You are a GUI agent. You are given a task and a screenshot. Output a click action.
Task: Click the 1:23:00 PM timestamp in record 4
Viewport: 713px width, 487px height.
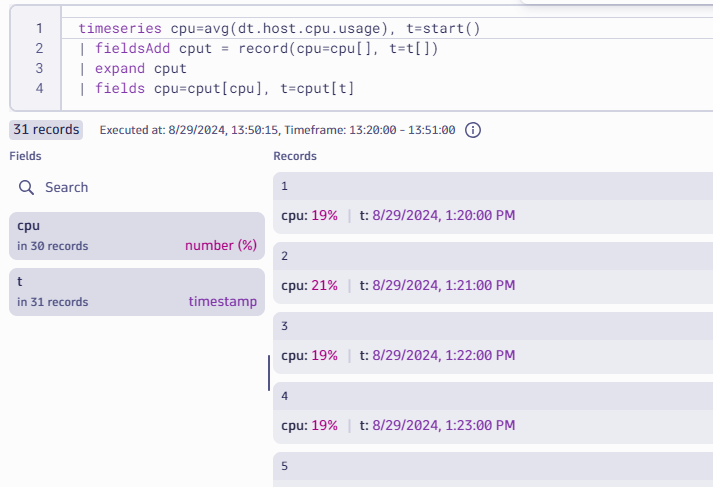tap(443, 425)
